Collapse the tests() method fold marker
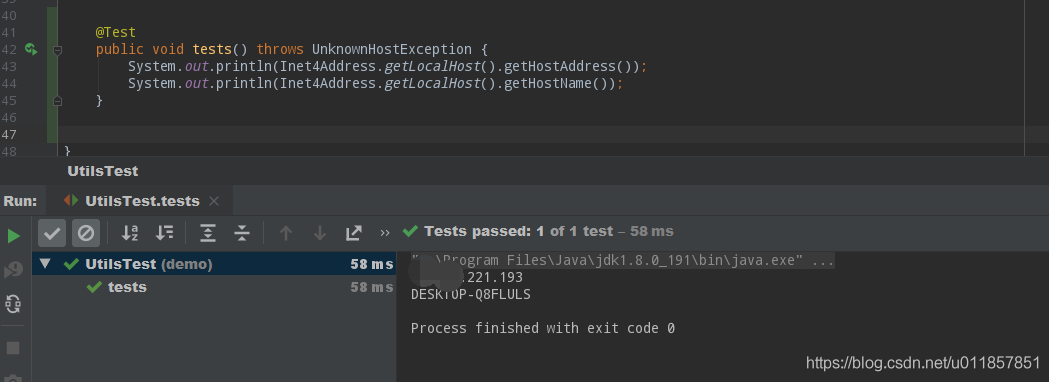The image size is (1049, 382). point(58,50)
